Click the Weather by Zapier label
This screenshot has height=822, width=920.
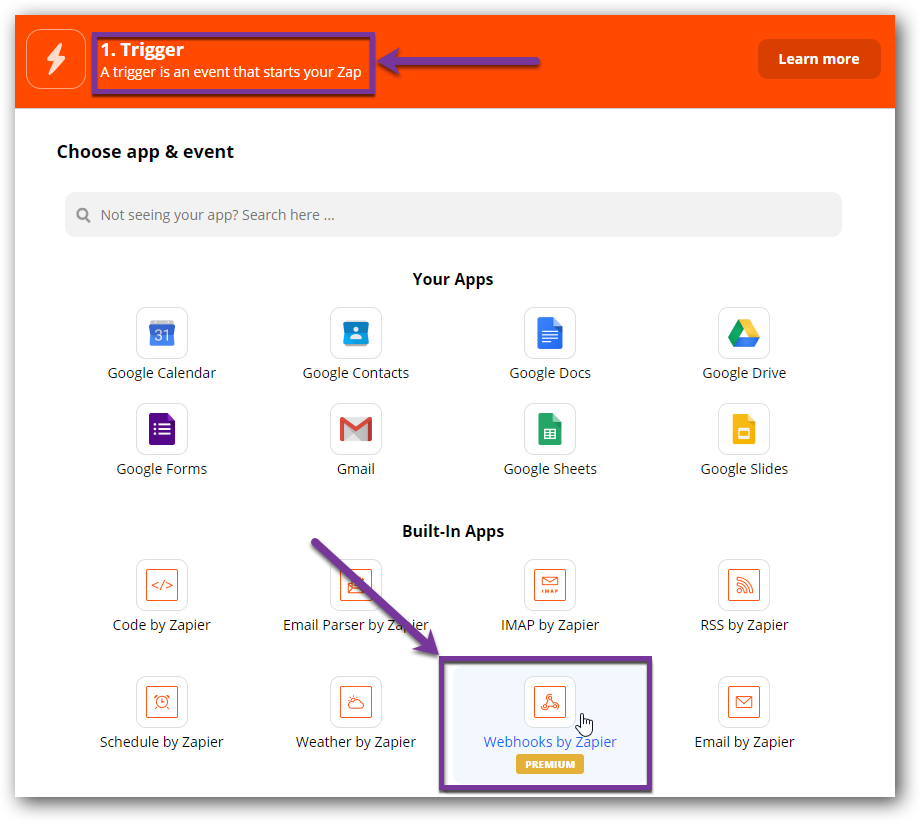click(x=356, y=742)
